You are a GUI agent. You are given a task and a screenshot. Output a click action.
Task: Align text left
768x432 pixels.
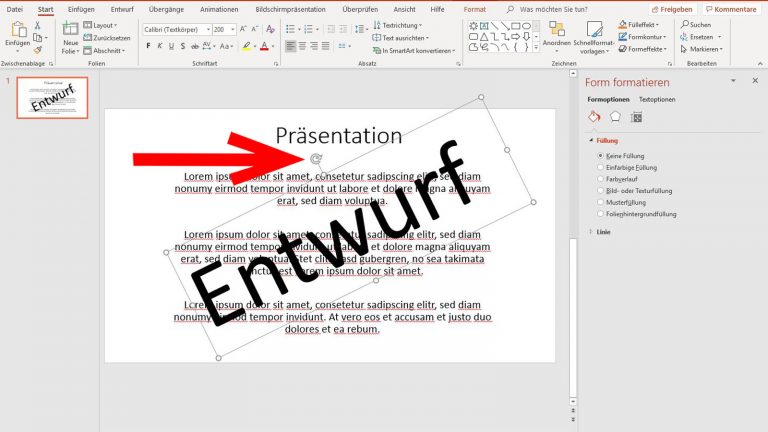(291, 46)
